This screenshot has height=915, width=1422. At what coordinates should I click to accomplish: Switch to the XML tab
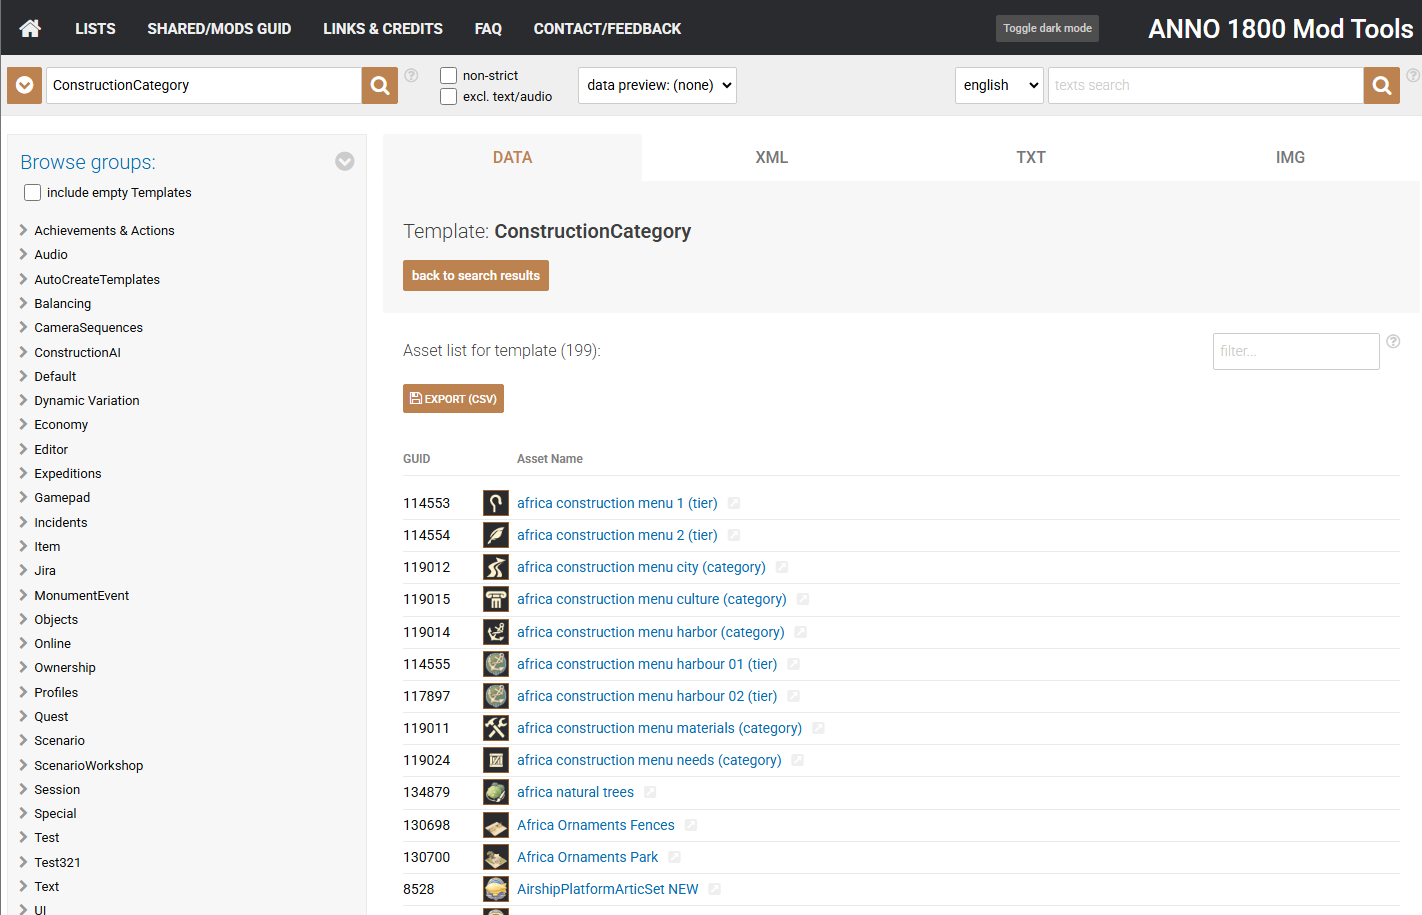[x=771, y=158]
